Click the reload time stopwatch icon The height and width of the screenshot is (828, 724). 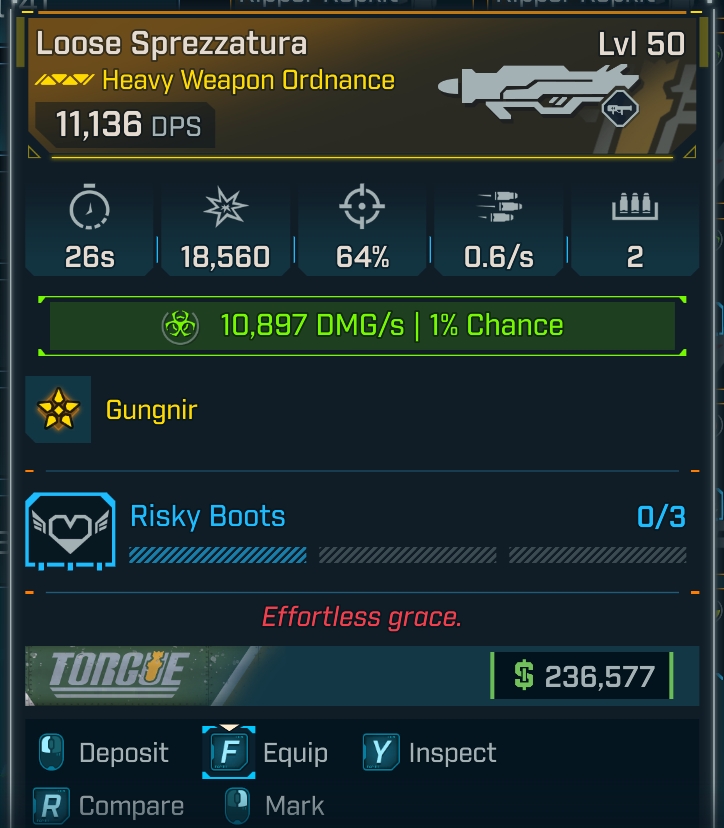click(x=89, y=210)
